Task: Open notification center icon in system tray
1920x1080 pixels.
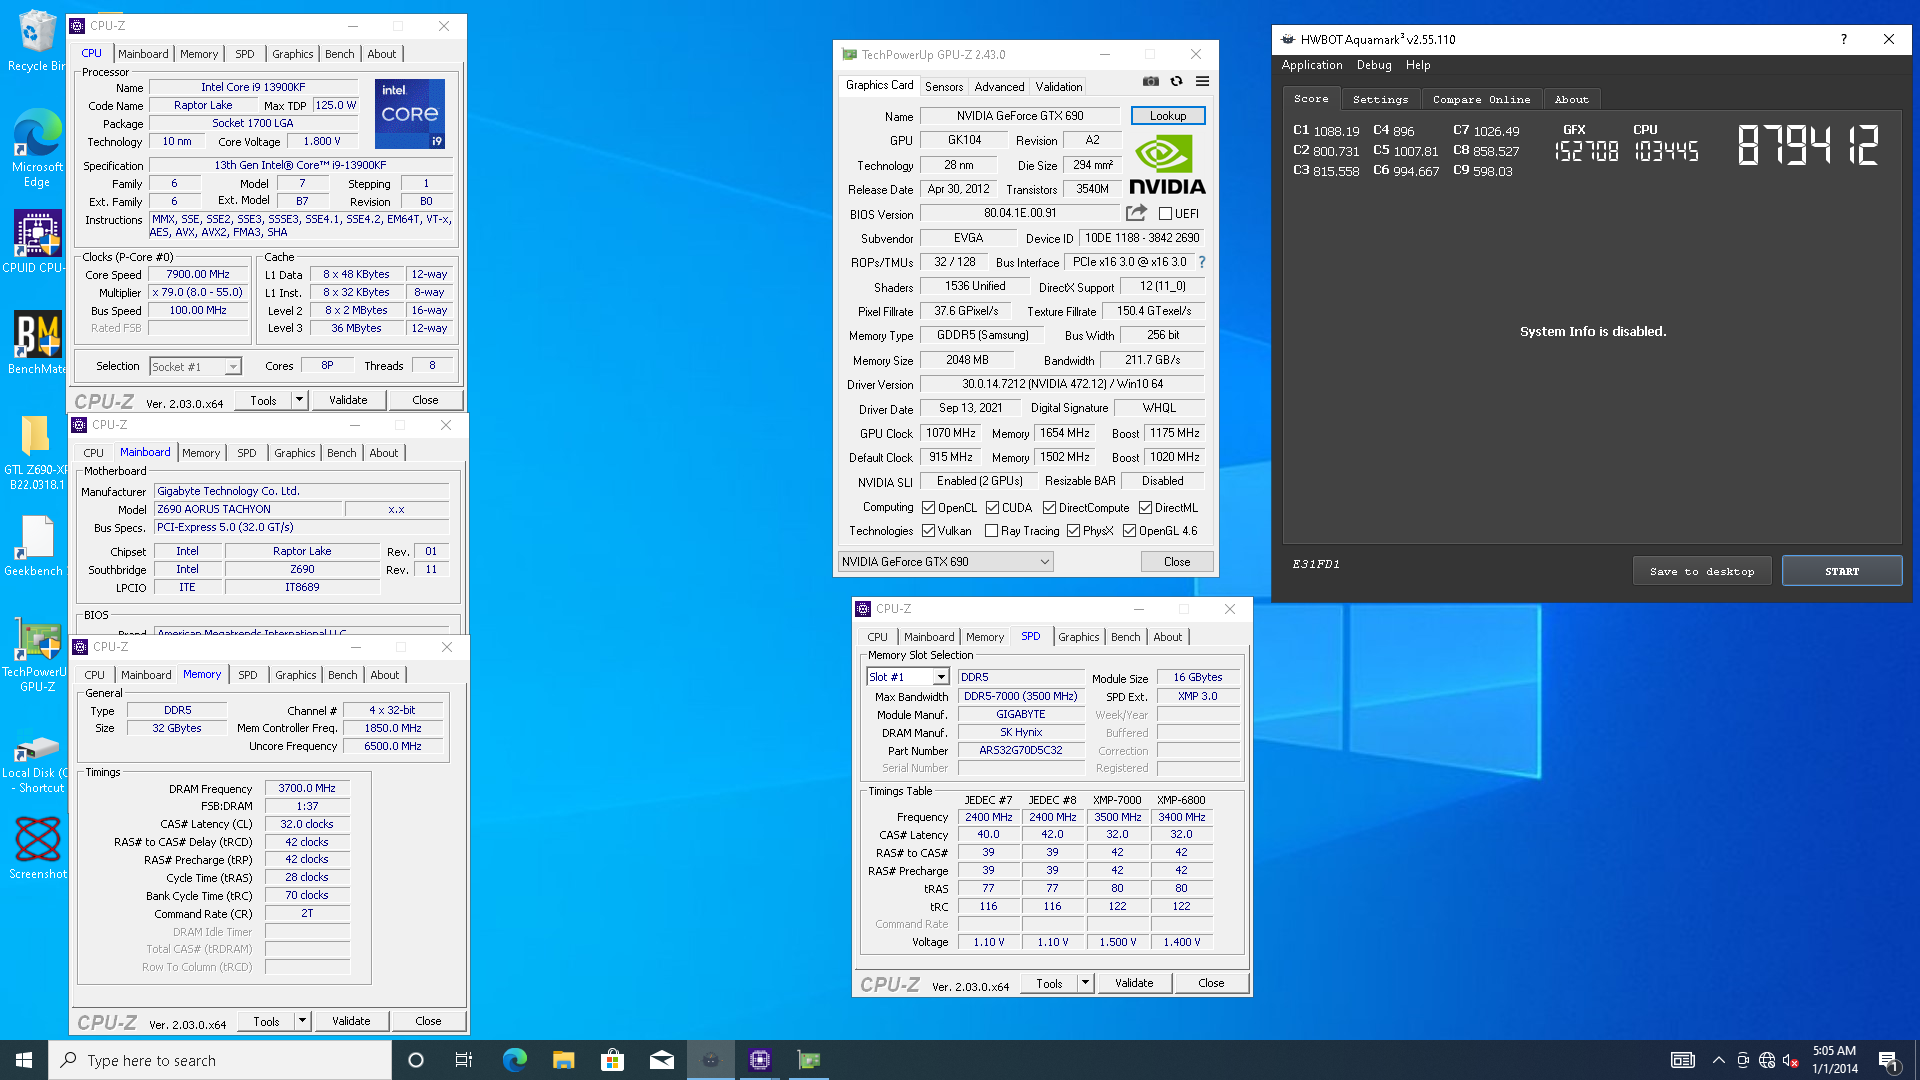Action: pyautogui.click(x=1888, y=1060)
